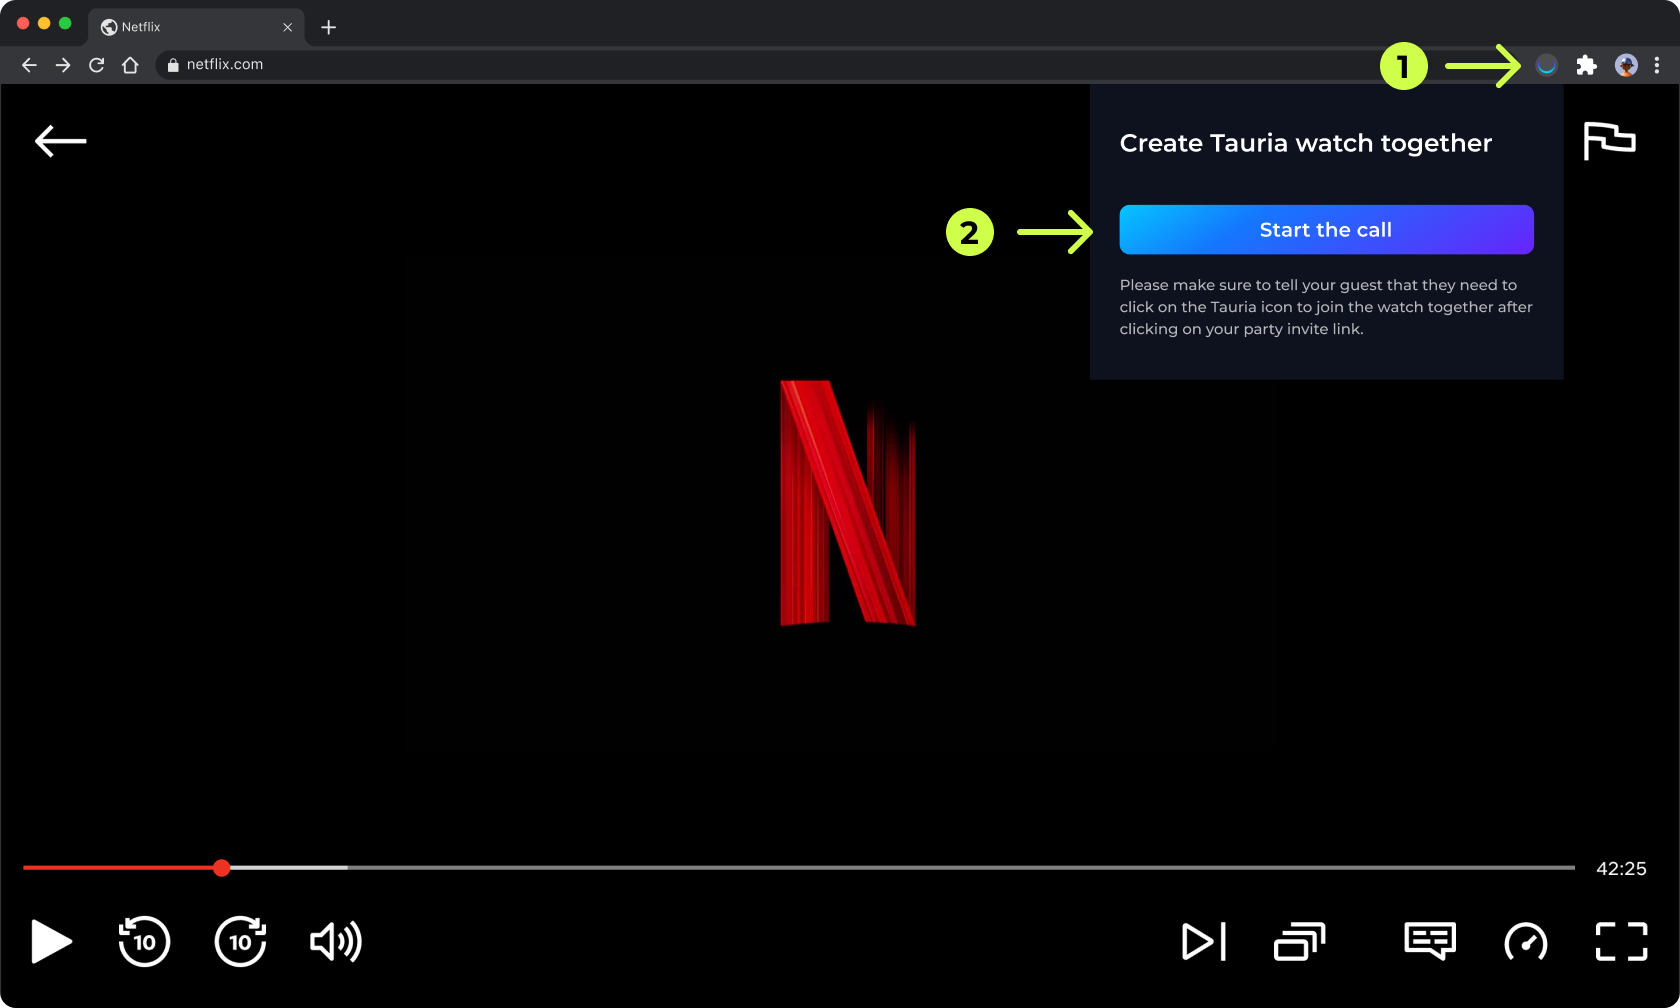
Task: Reload the Netflix page
Action: 97,65
